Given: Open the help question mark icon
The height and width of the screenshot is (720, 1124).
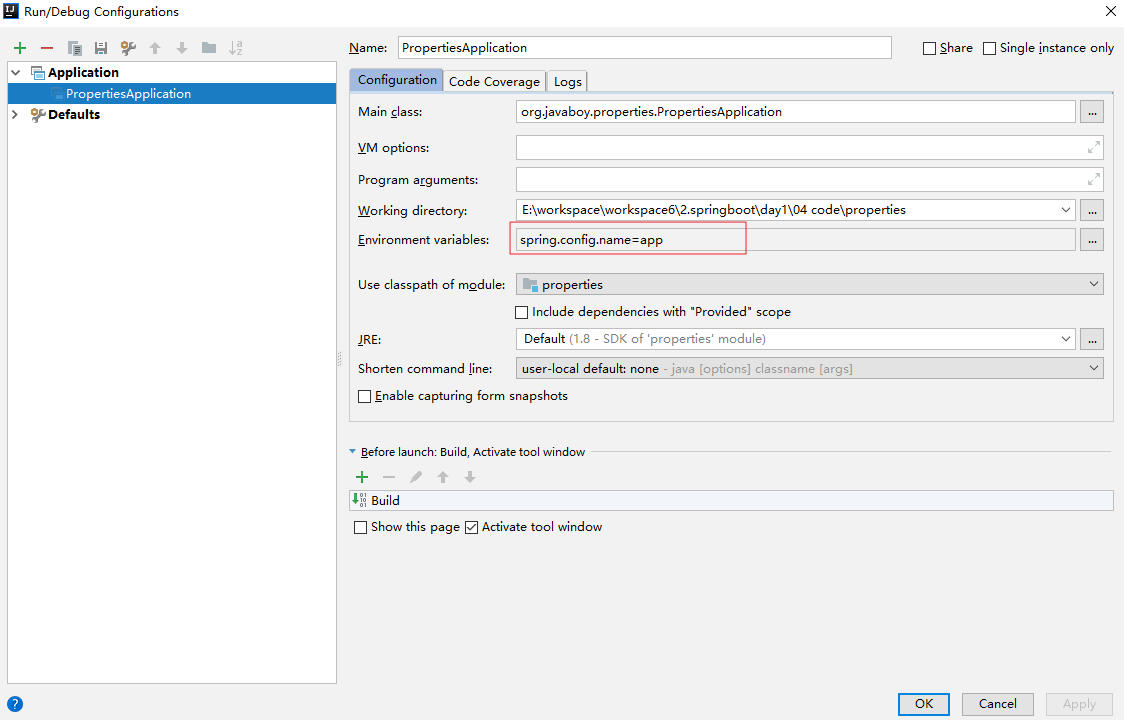Looking at the screenshot, I should (15, 704).
